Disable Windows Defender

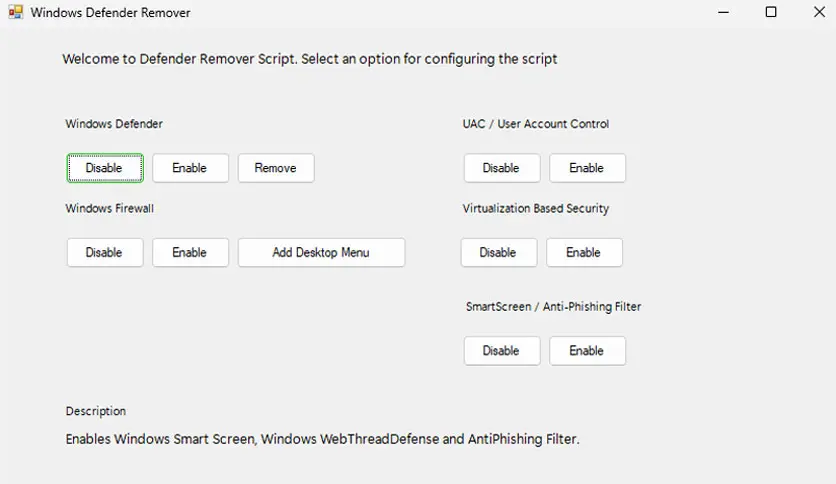coord(104,168)
